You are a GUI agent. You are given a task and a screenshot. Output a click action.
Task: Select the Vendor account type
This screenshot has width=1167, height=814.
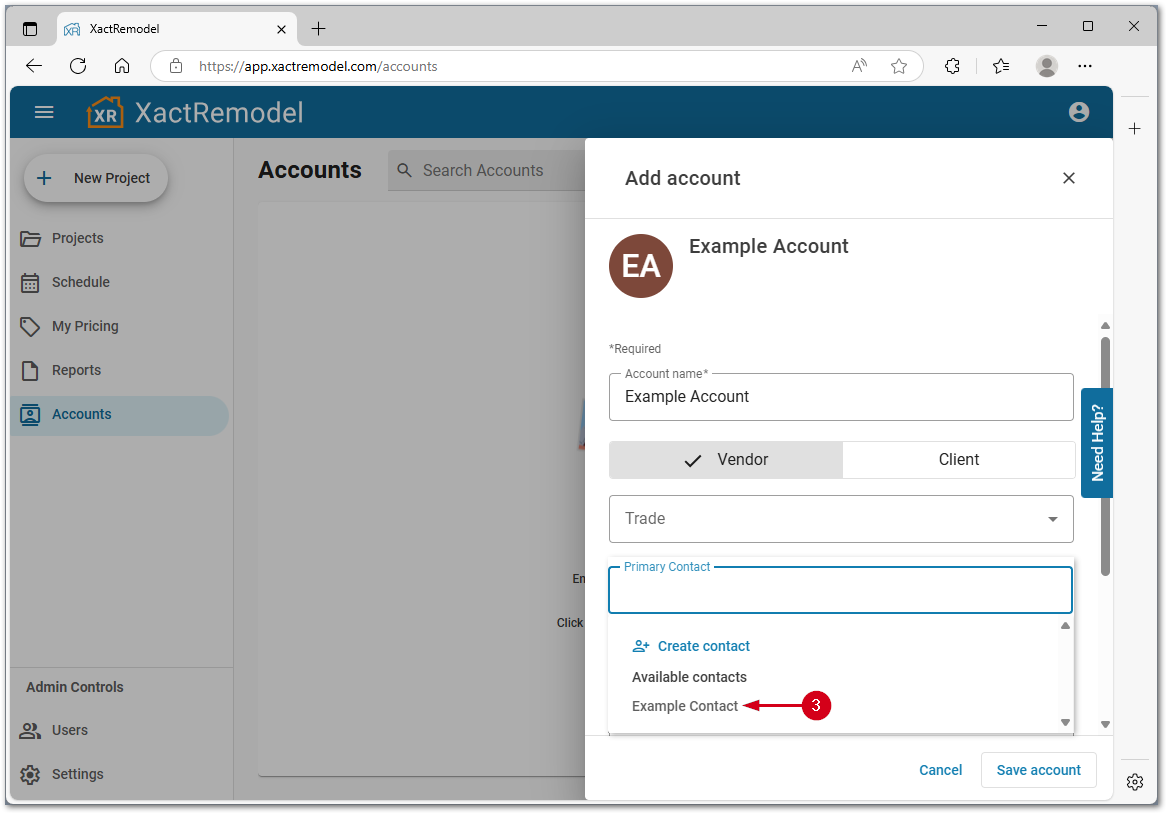click(726, 460)
